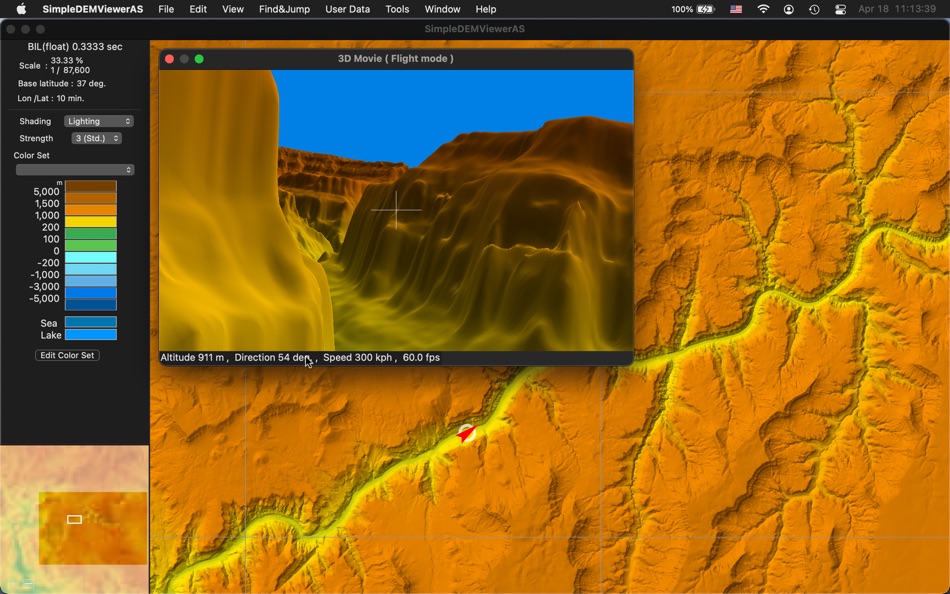Screen dimensions: 950x594
Task: Click the BIL(float) 0.3333 sec label
Action: [x=75, y=47]
